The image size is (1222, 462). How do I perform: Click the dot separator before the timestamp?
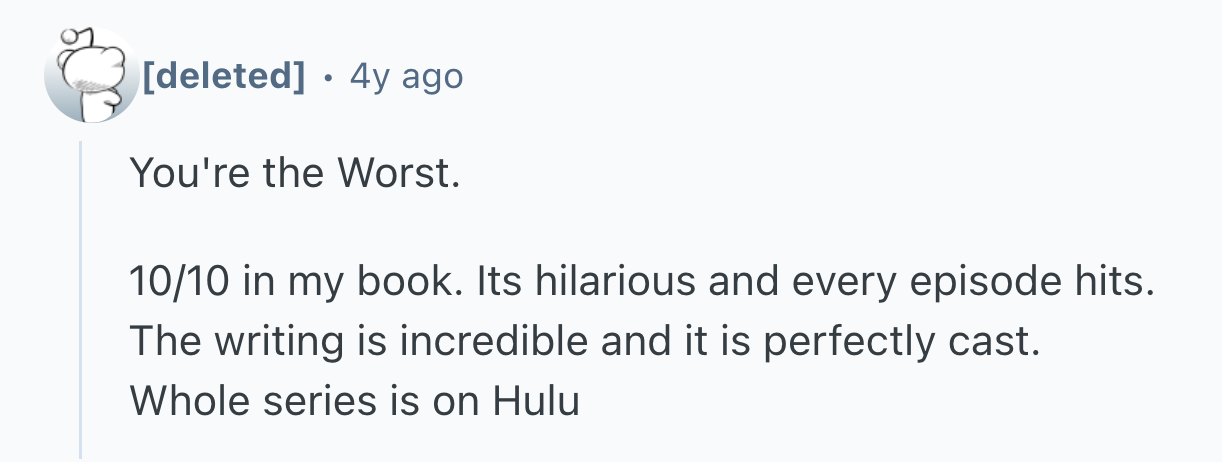point(327,76)
